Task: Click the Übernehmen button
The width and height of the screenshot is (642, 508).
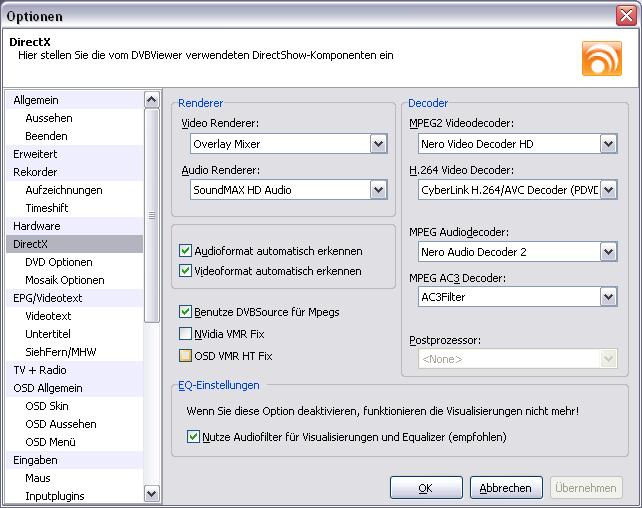Action: 586,488
